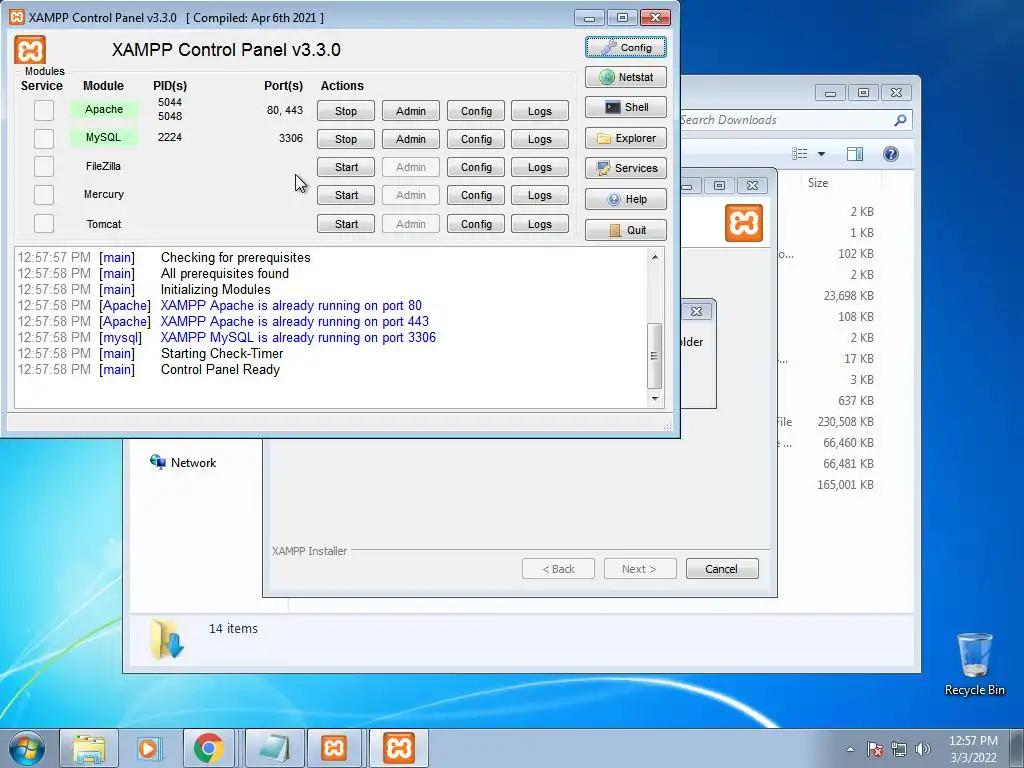The image size is (1024, 768).
Task: Stop the Apache module
Action: [346, 111]
